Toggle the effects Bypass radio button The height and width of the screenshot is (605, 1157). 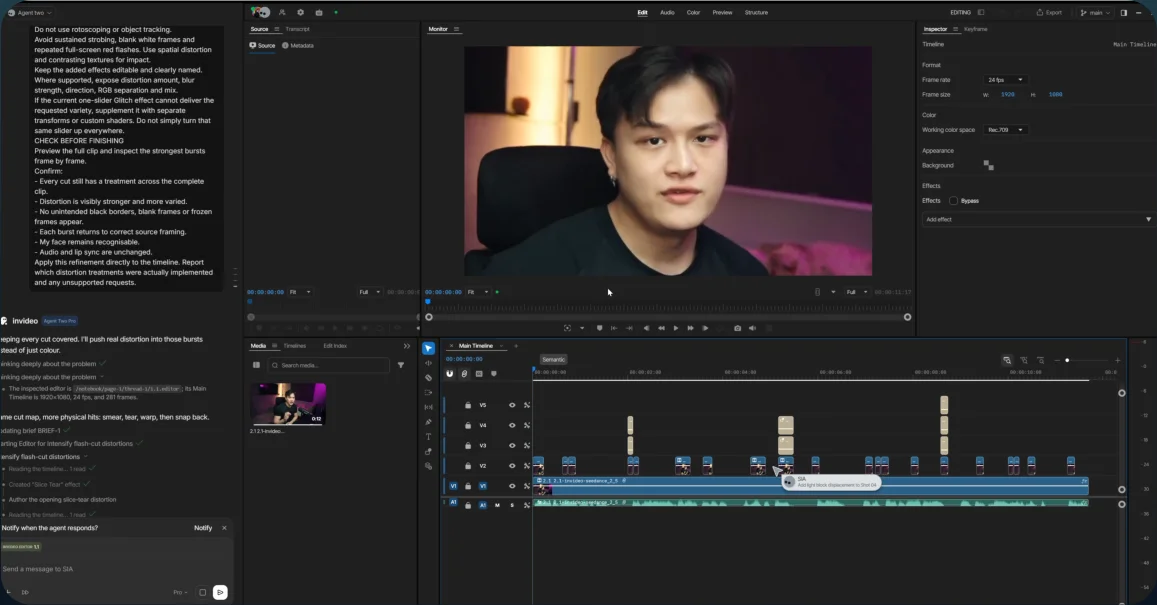[953, 201]
